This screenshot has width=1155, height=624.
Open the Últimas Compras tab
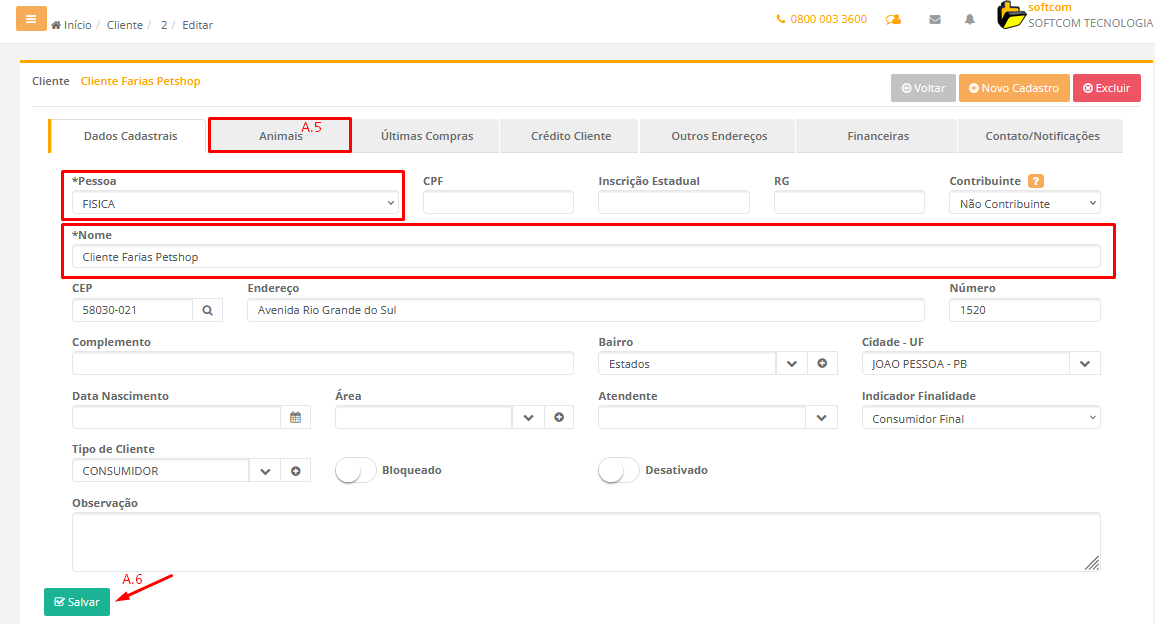[x=427, y=136]
